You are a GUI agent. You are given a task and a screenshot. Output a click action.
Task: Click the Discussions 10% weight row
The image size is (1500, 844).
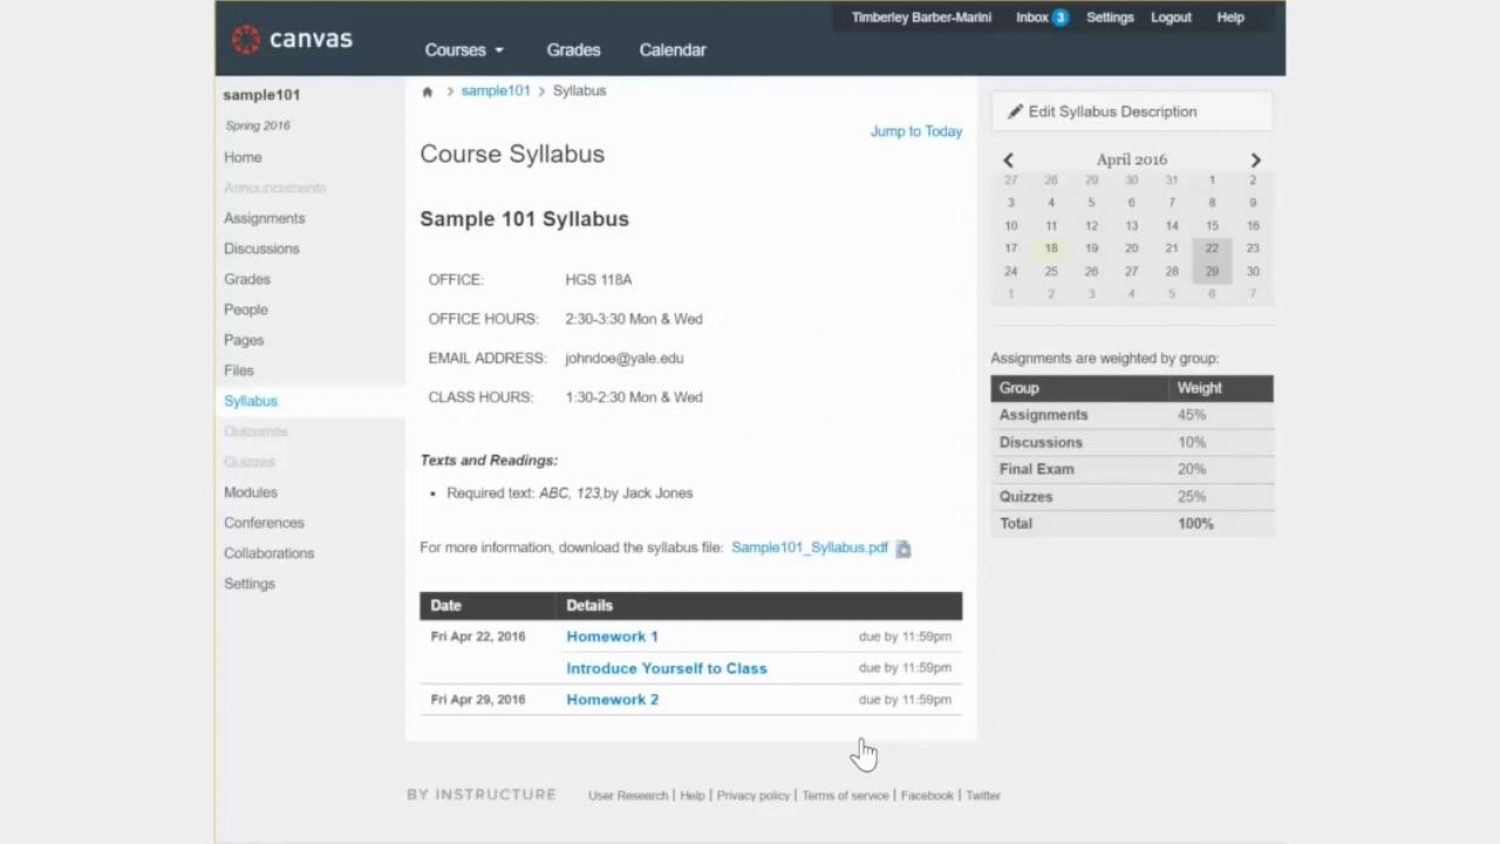1132,442
